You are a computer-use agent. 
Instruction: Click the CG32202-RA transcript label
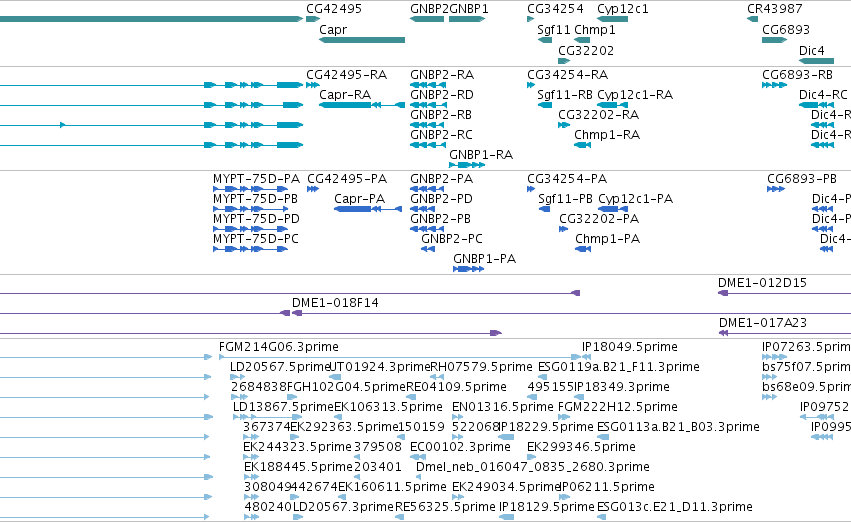click(x=599, y=114)
